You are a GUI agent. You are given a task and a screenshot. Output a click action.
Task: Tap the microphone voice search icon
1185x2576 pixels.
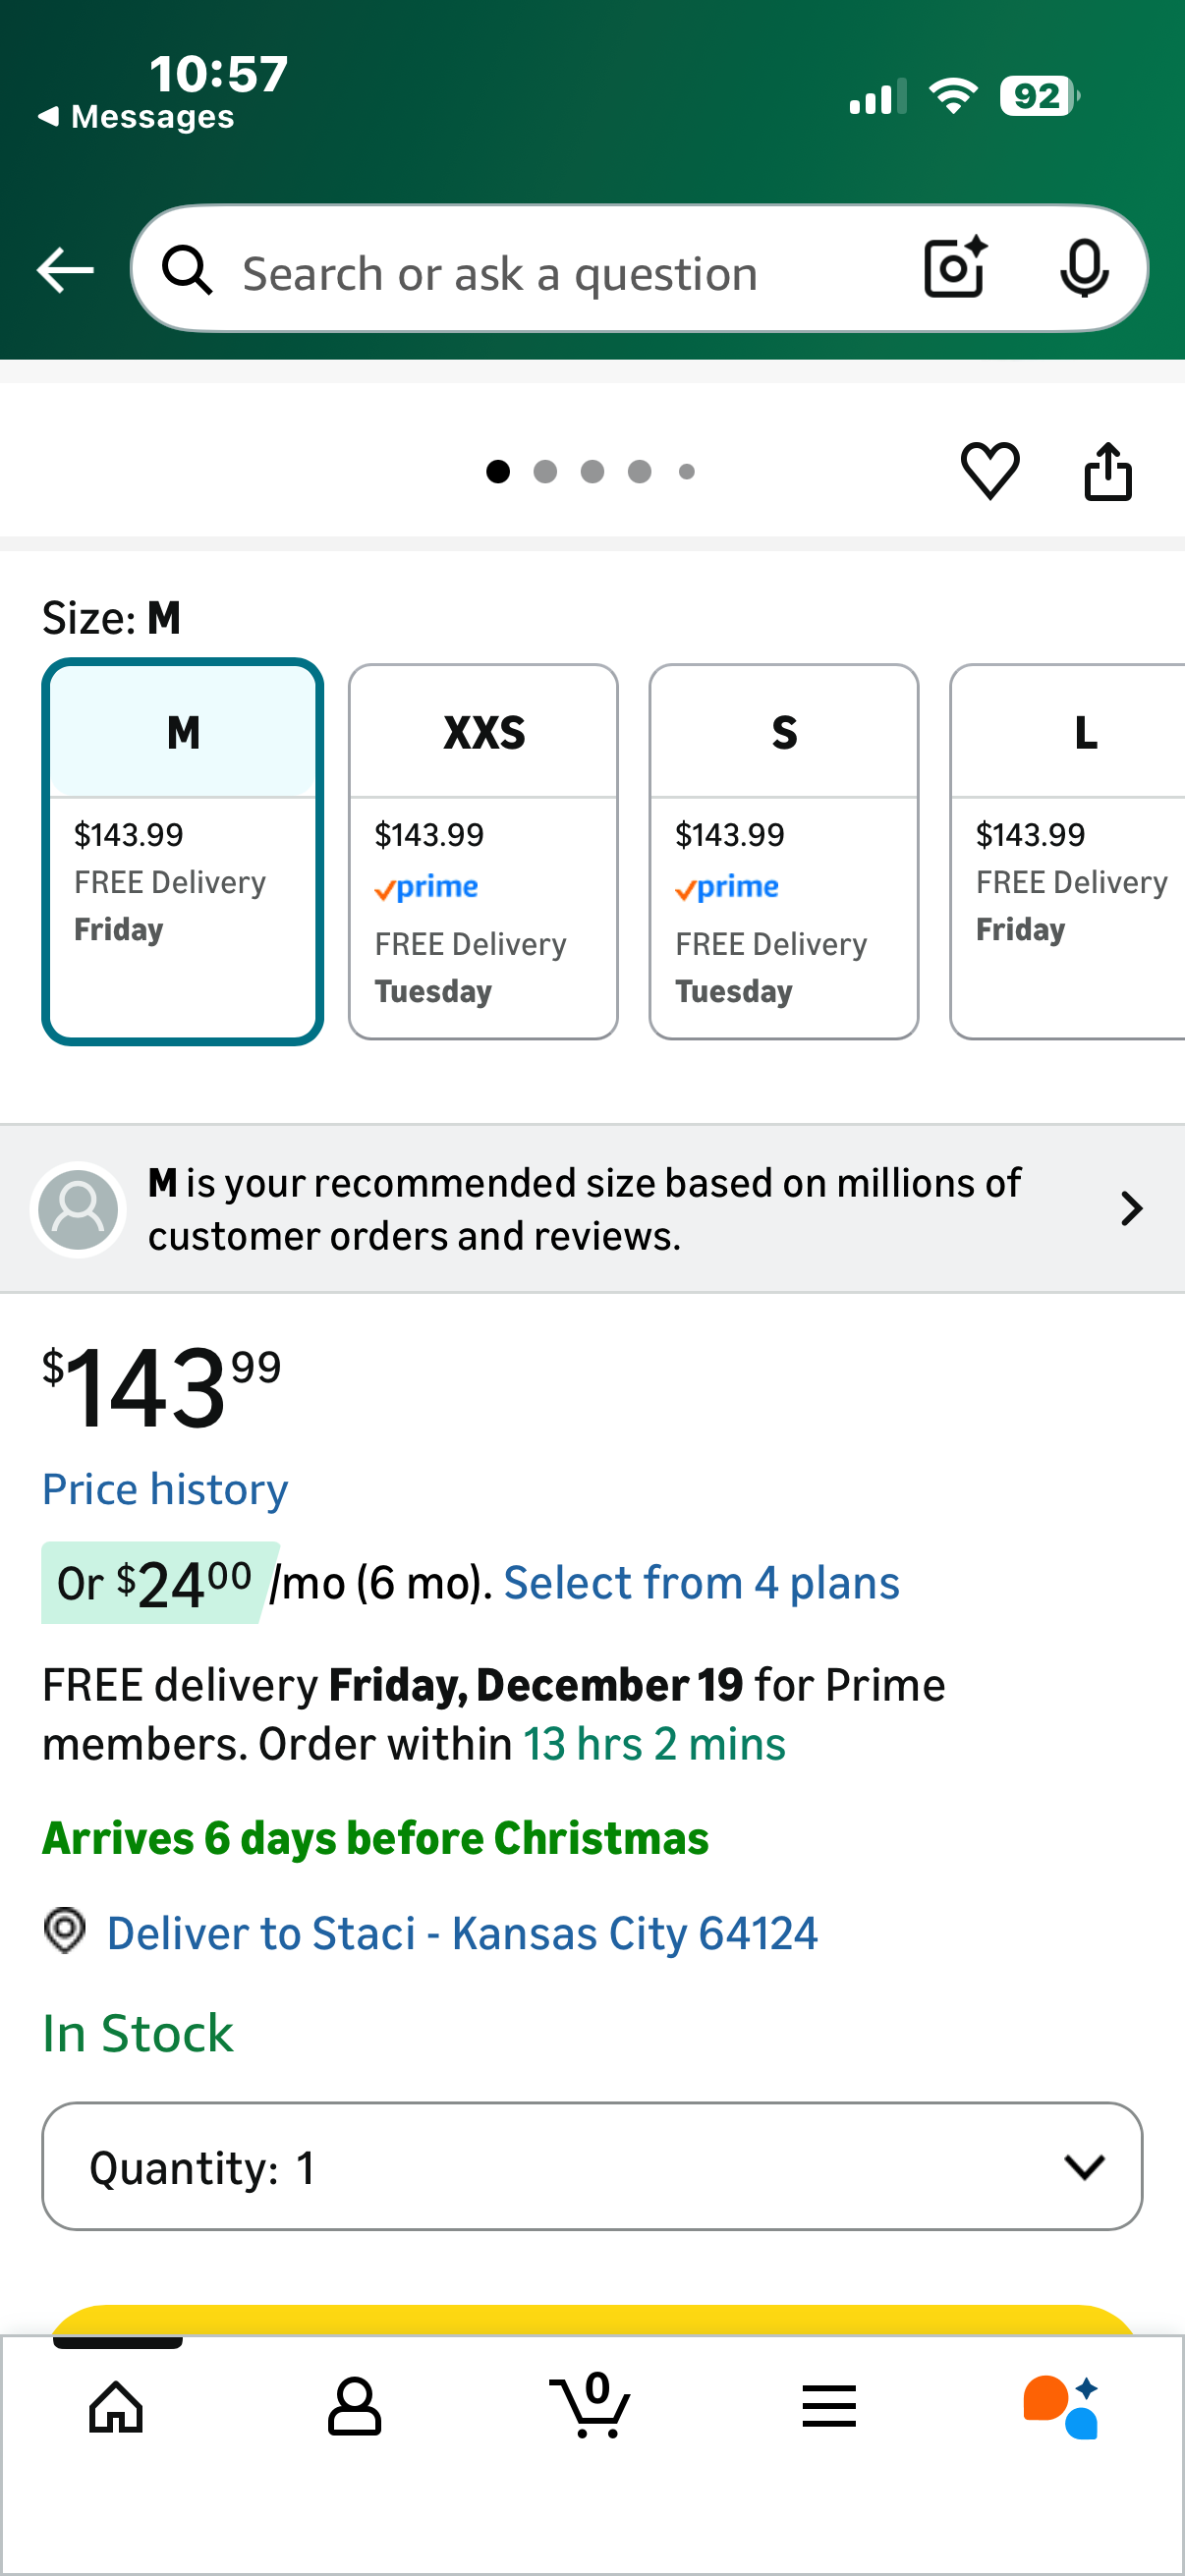[x=1083, y=268]
